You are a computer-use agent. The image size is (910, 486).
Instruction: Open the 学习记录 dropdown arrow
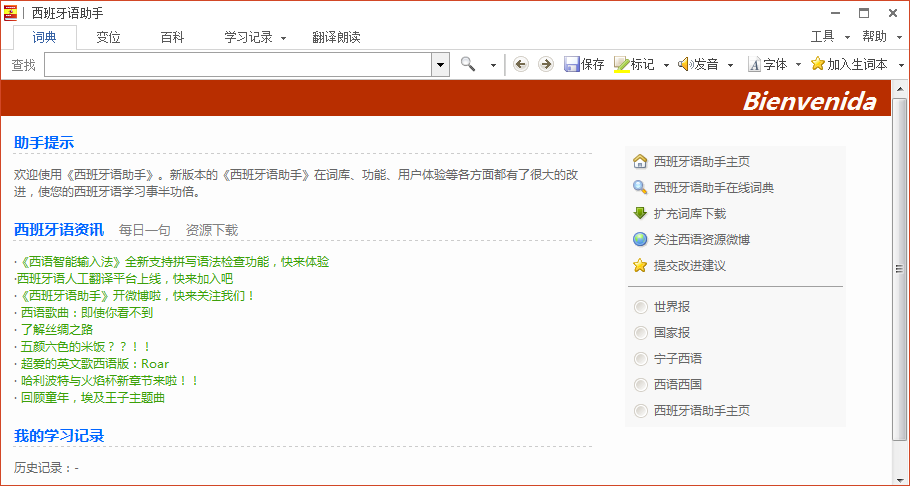[283, 38]
